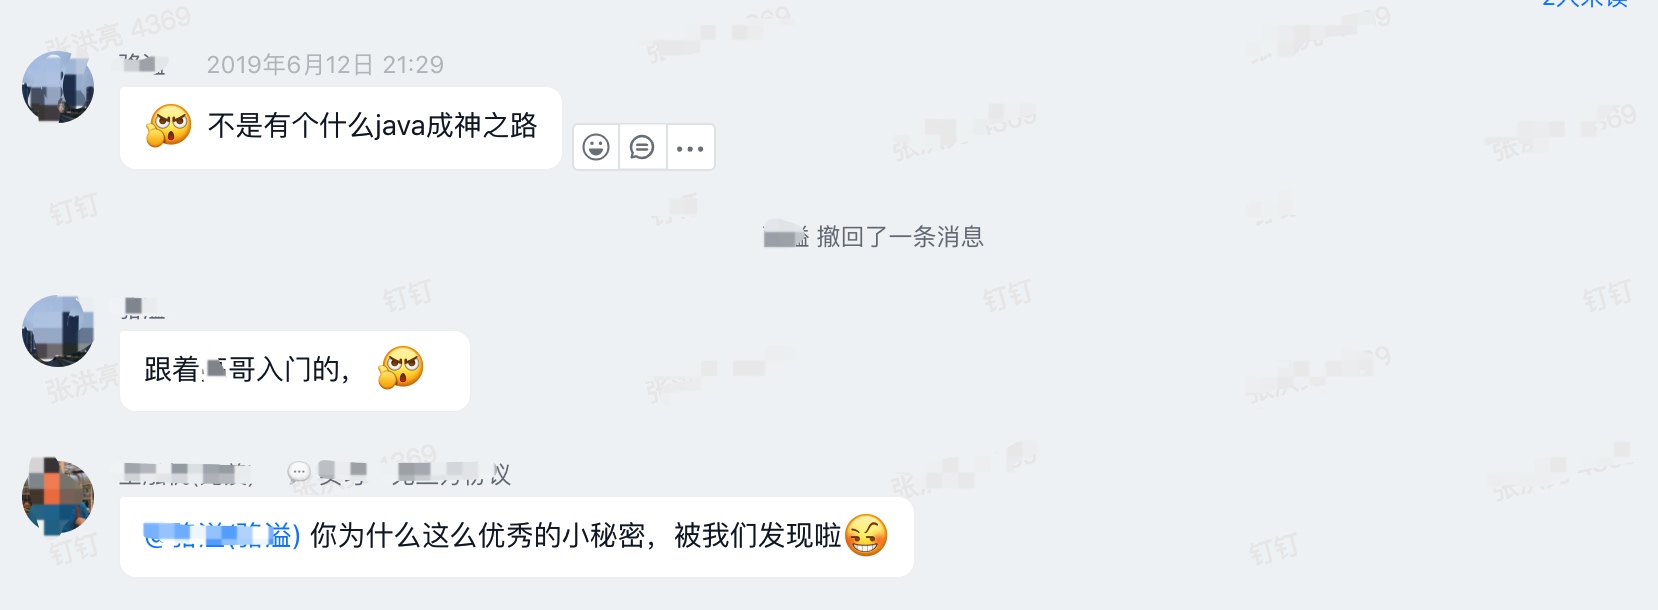Open the emoji reaction picker on java message
Screen dimensions: 1658x610
point(596,148)
